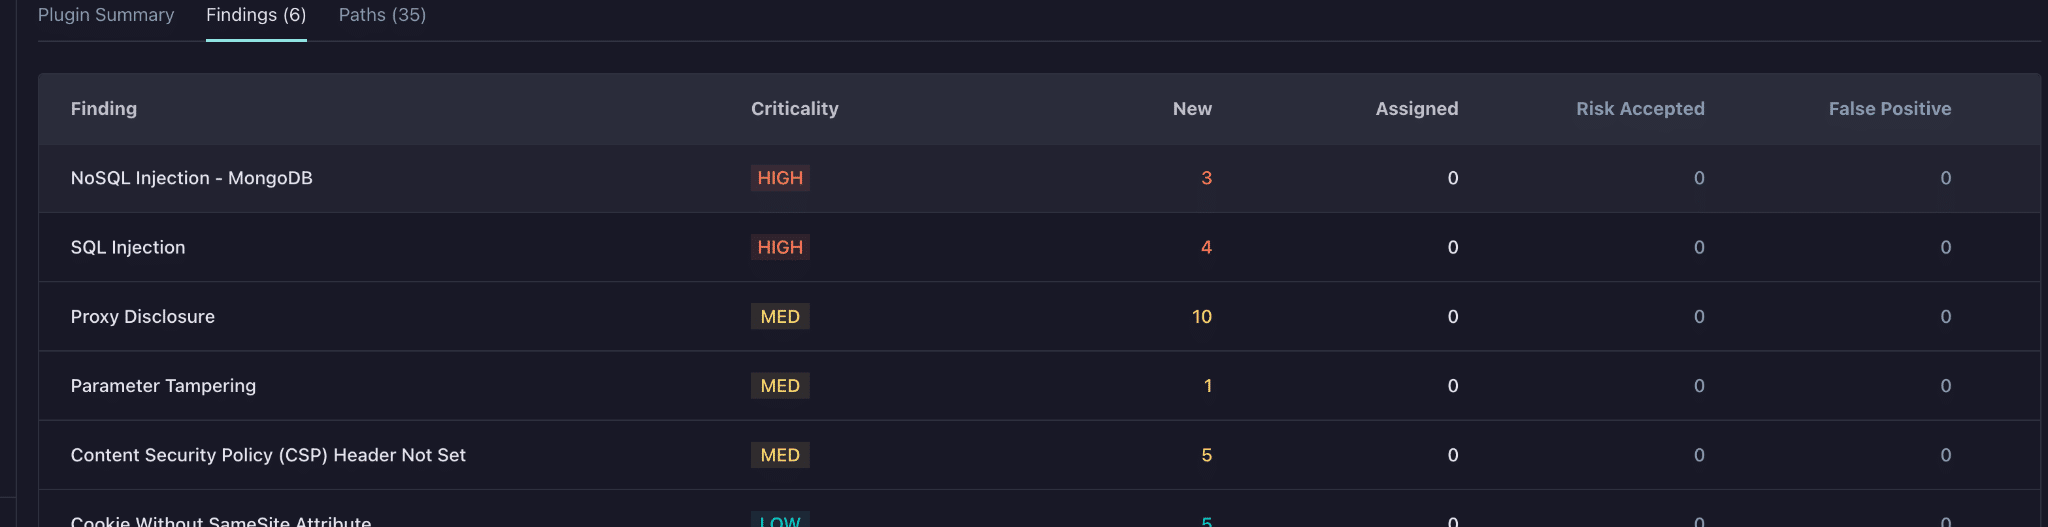Click the HIGH badge for SQL Injection
This screenshot has width=2048, height=527.
[x=780, y=247]
